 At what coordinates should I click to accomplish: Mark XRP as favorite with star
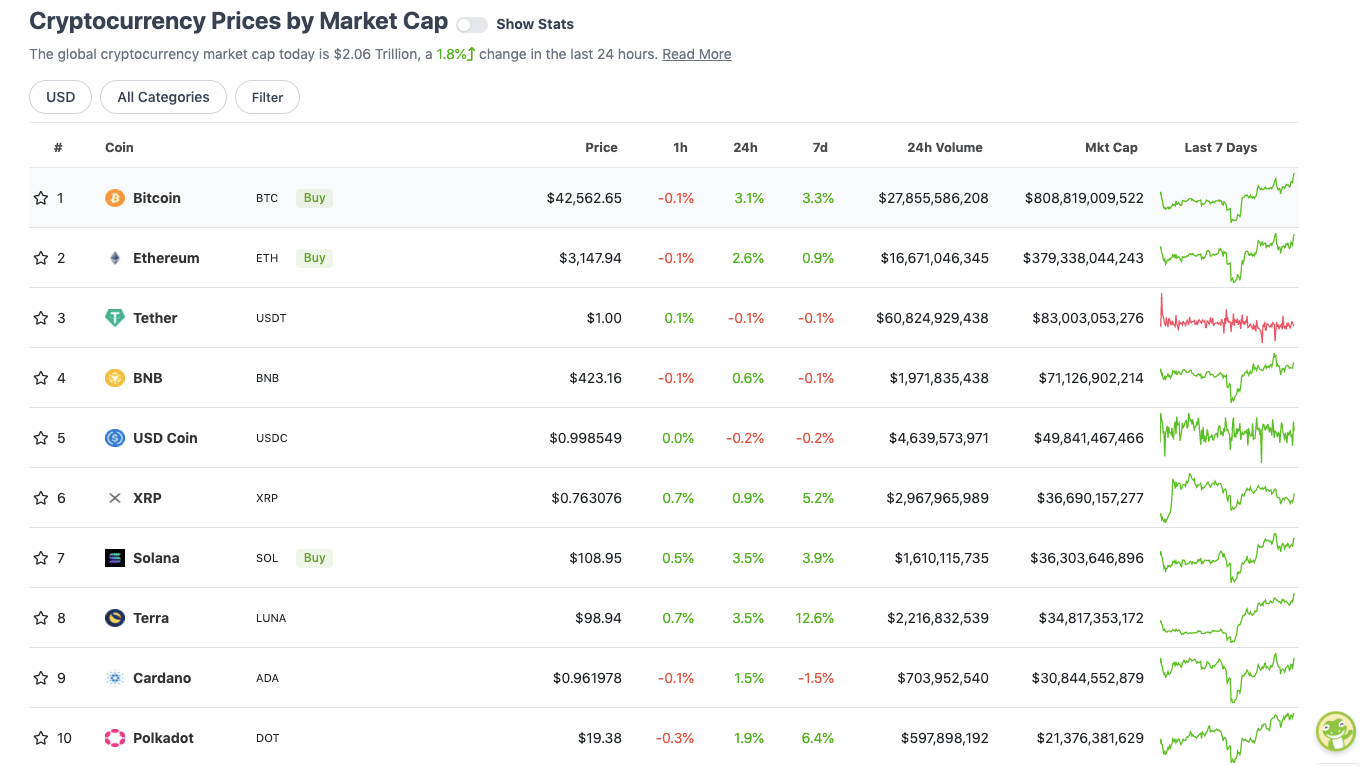[x=41, y=498]
